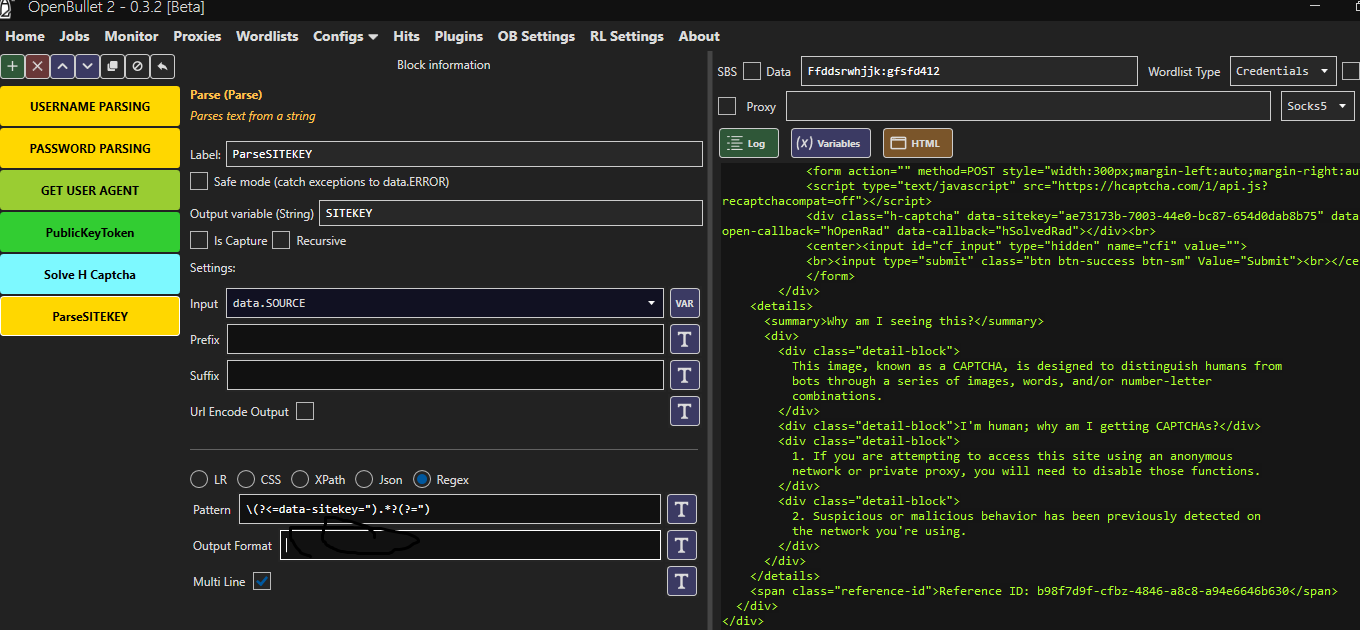
Task: Select the Solve H Captcha block
Action: (x=90, y=275)
